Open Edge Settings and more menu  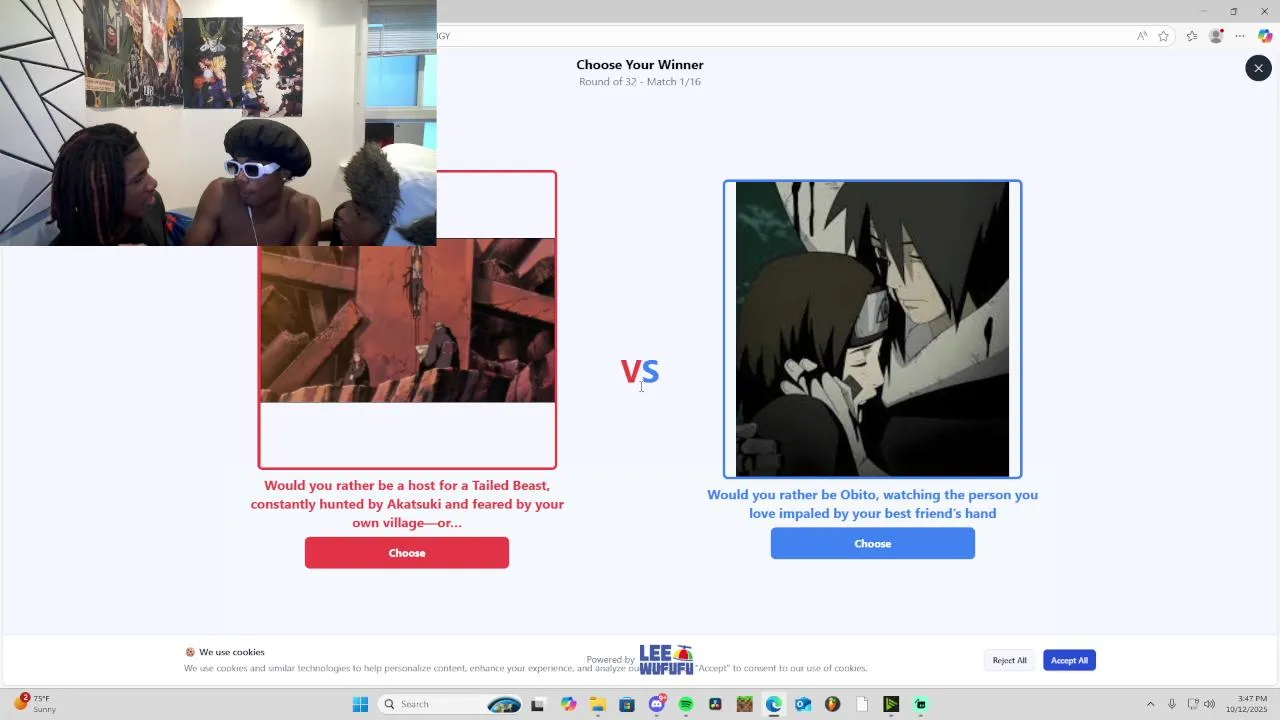pyautogui.click(x=1240, y=36)
